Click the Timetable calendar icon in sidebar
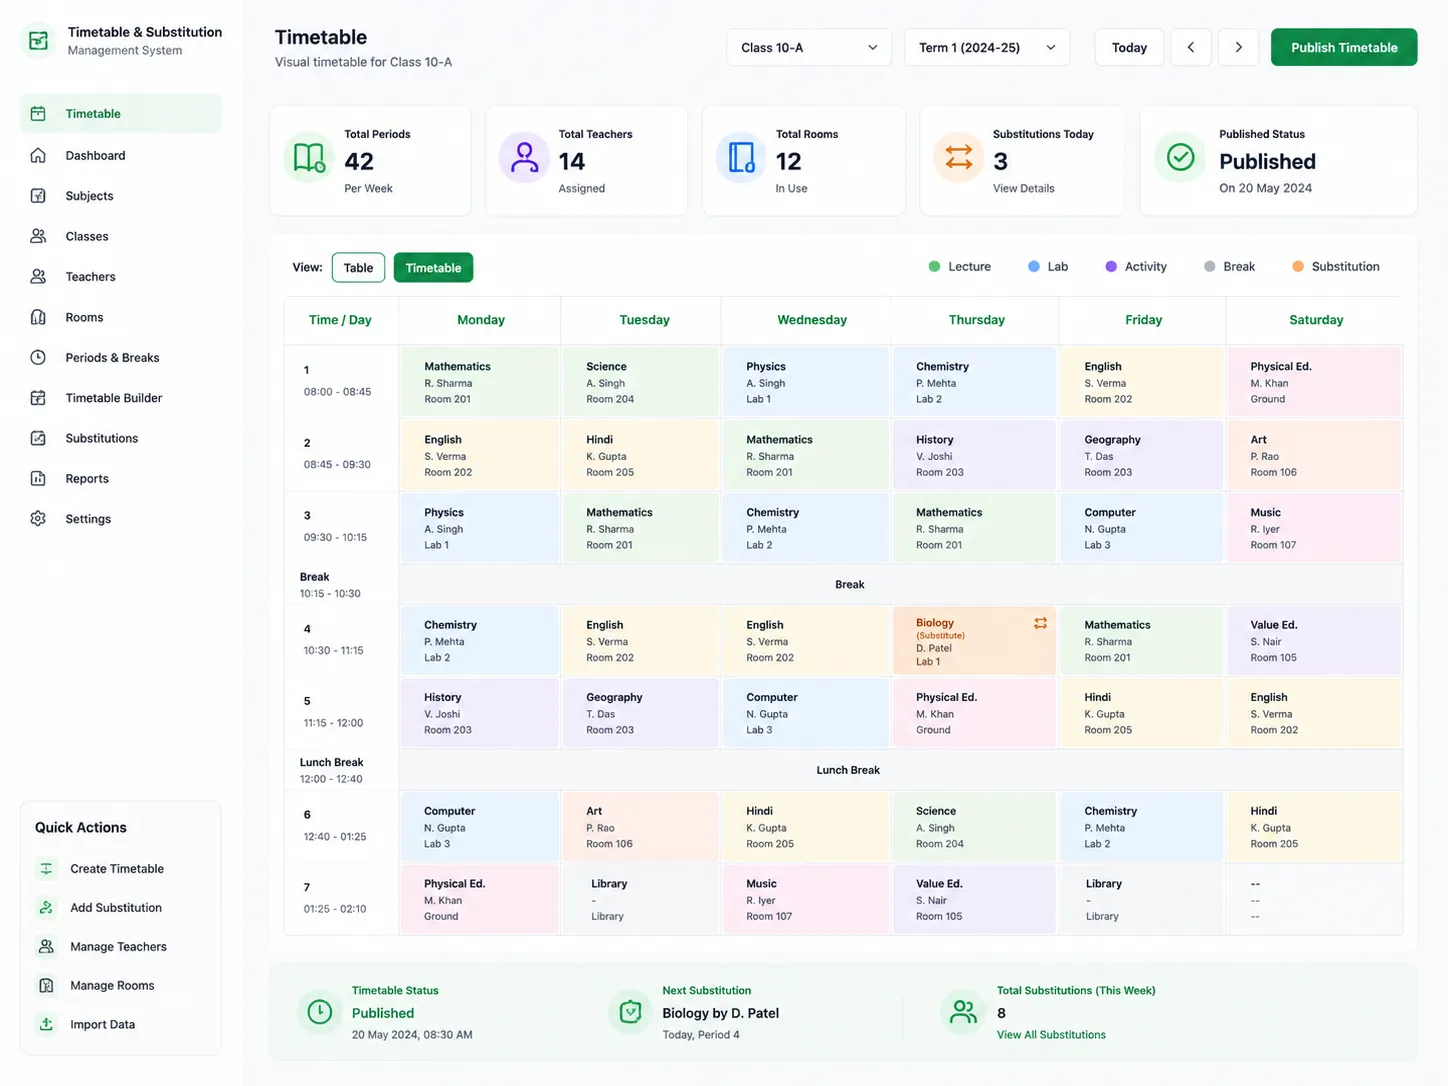Viewport: 1448px width, 1086px height. (x=38, y=114)
